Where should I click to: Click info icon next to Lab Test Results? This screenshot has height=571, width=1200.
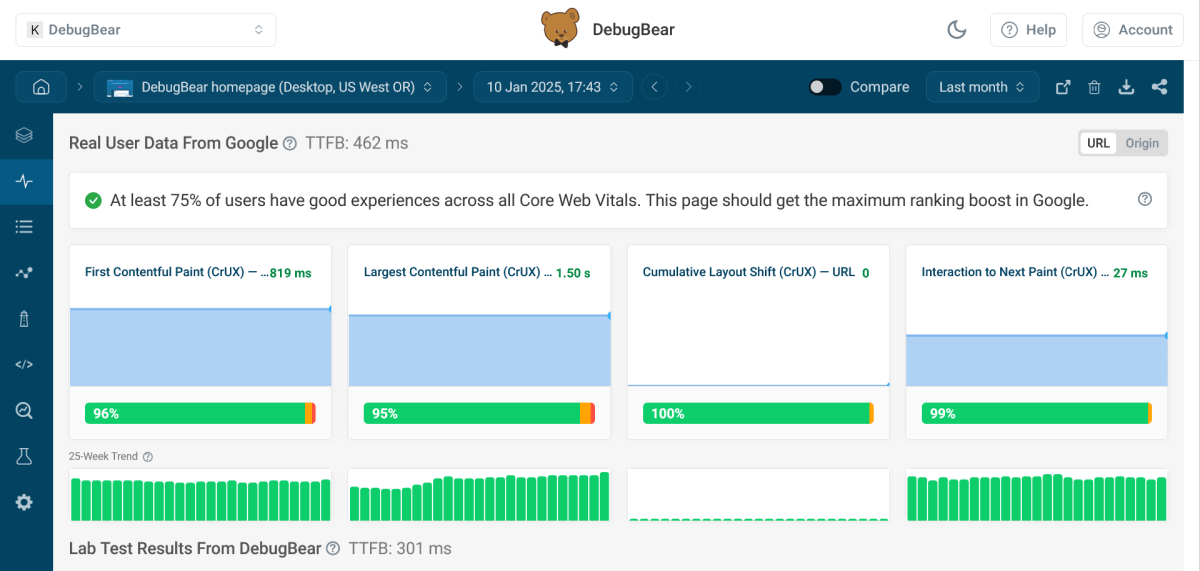pos(333,549)
